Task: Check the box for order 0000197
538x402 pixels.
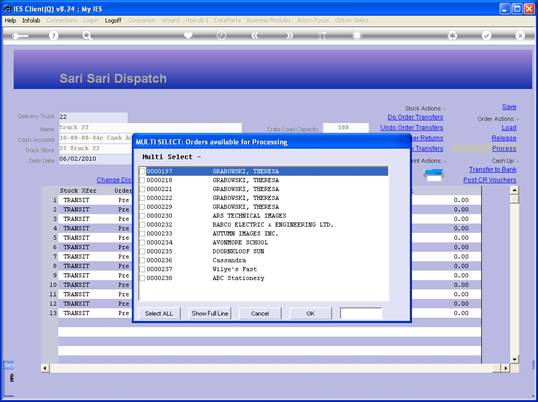Action: (142, 171)
